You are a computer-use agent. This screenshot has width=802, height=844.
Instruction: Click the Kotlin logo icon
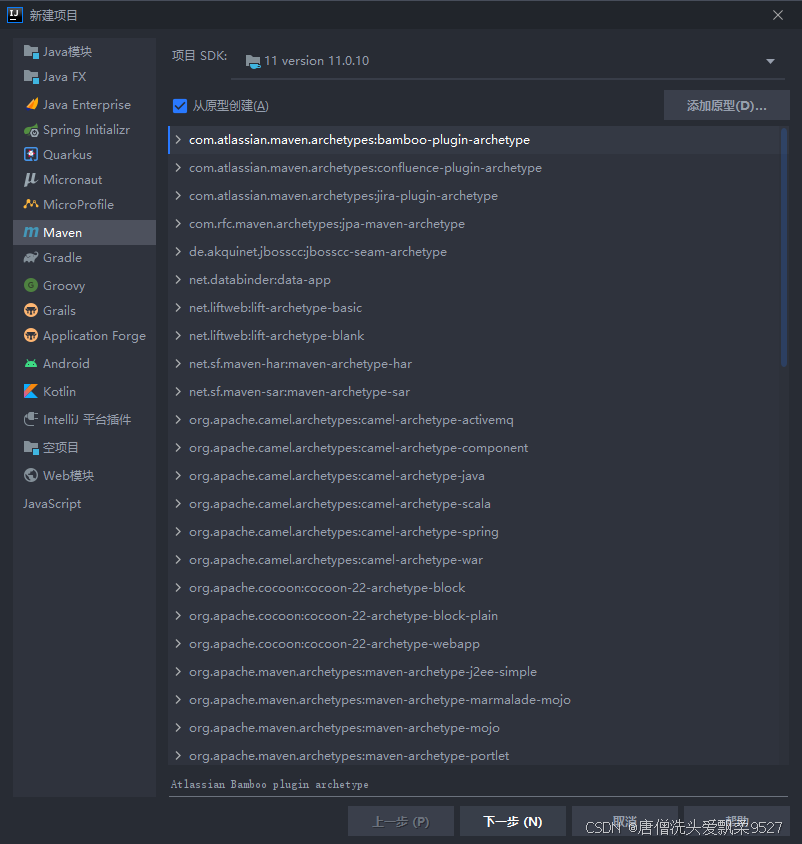pos(31,391)
